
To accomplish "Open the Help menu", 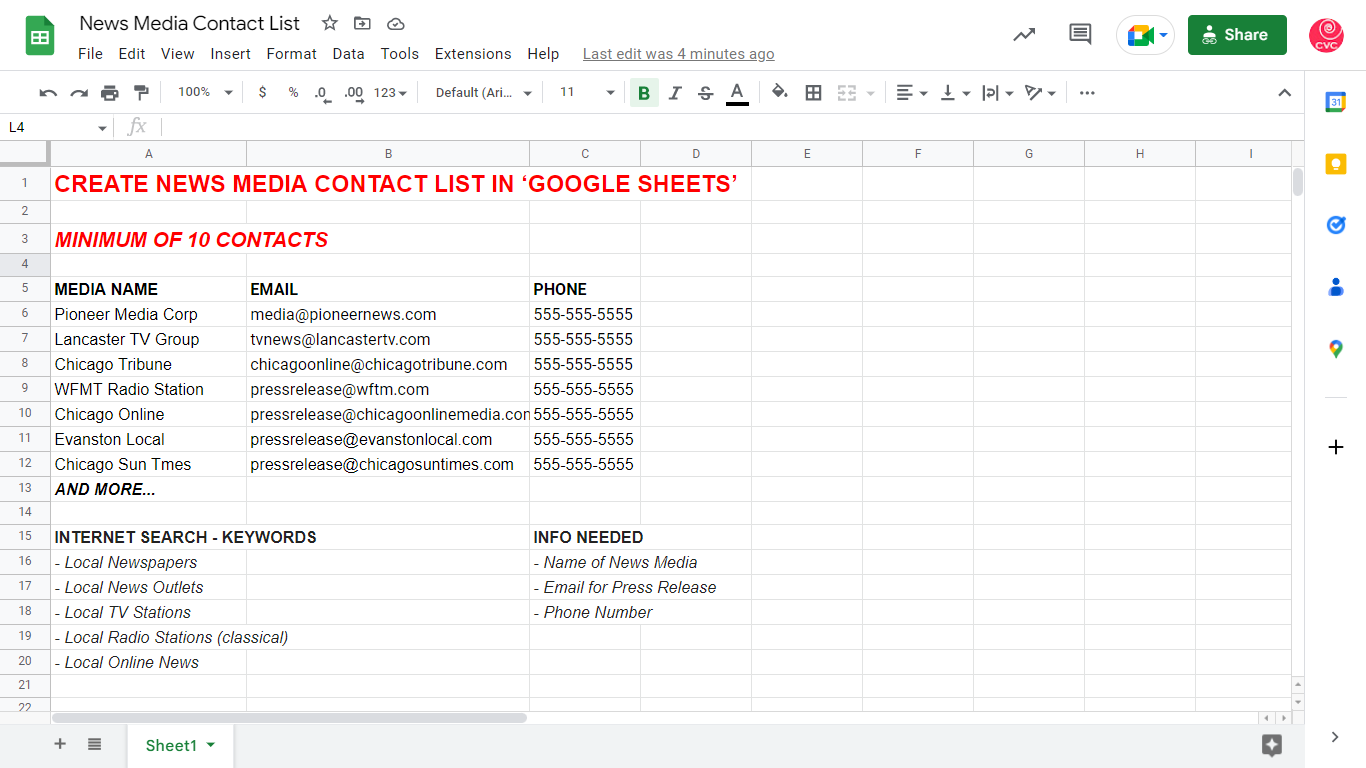I will [x=543, y=54].
